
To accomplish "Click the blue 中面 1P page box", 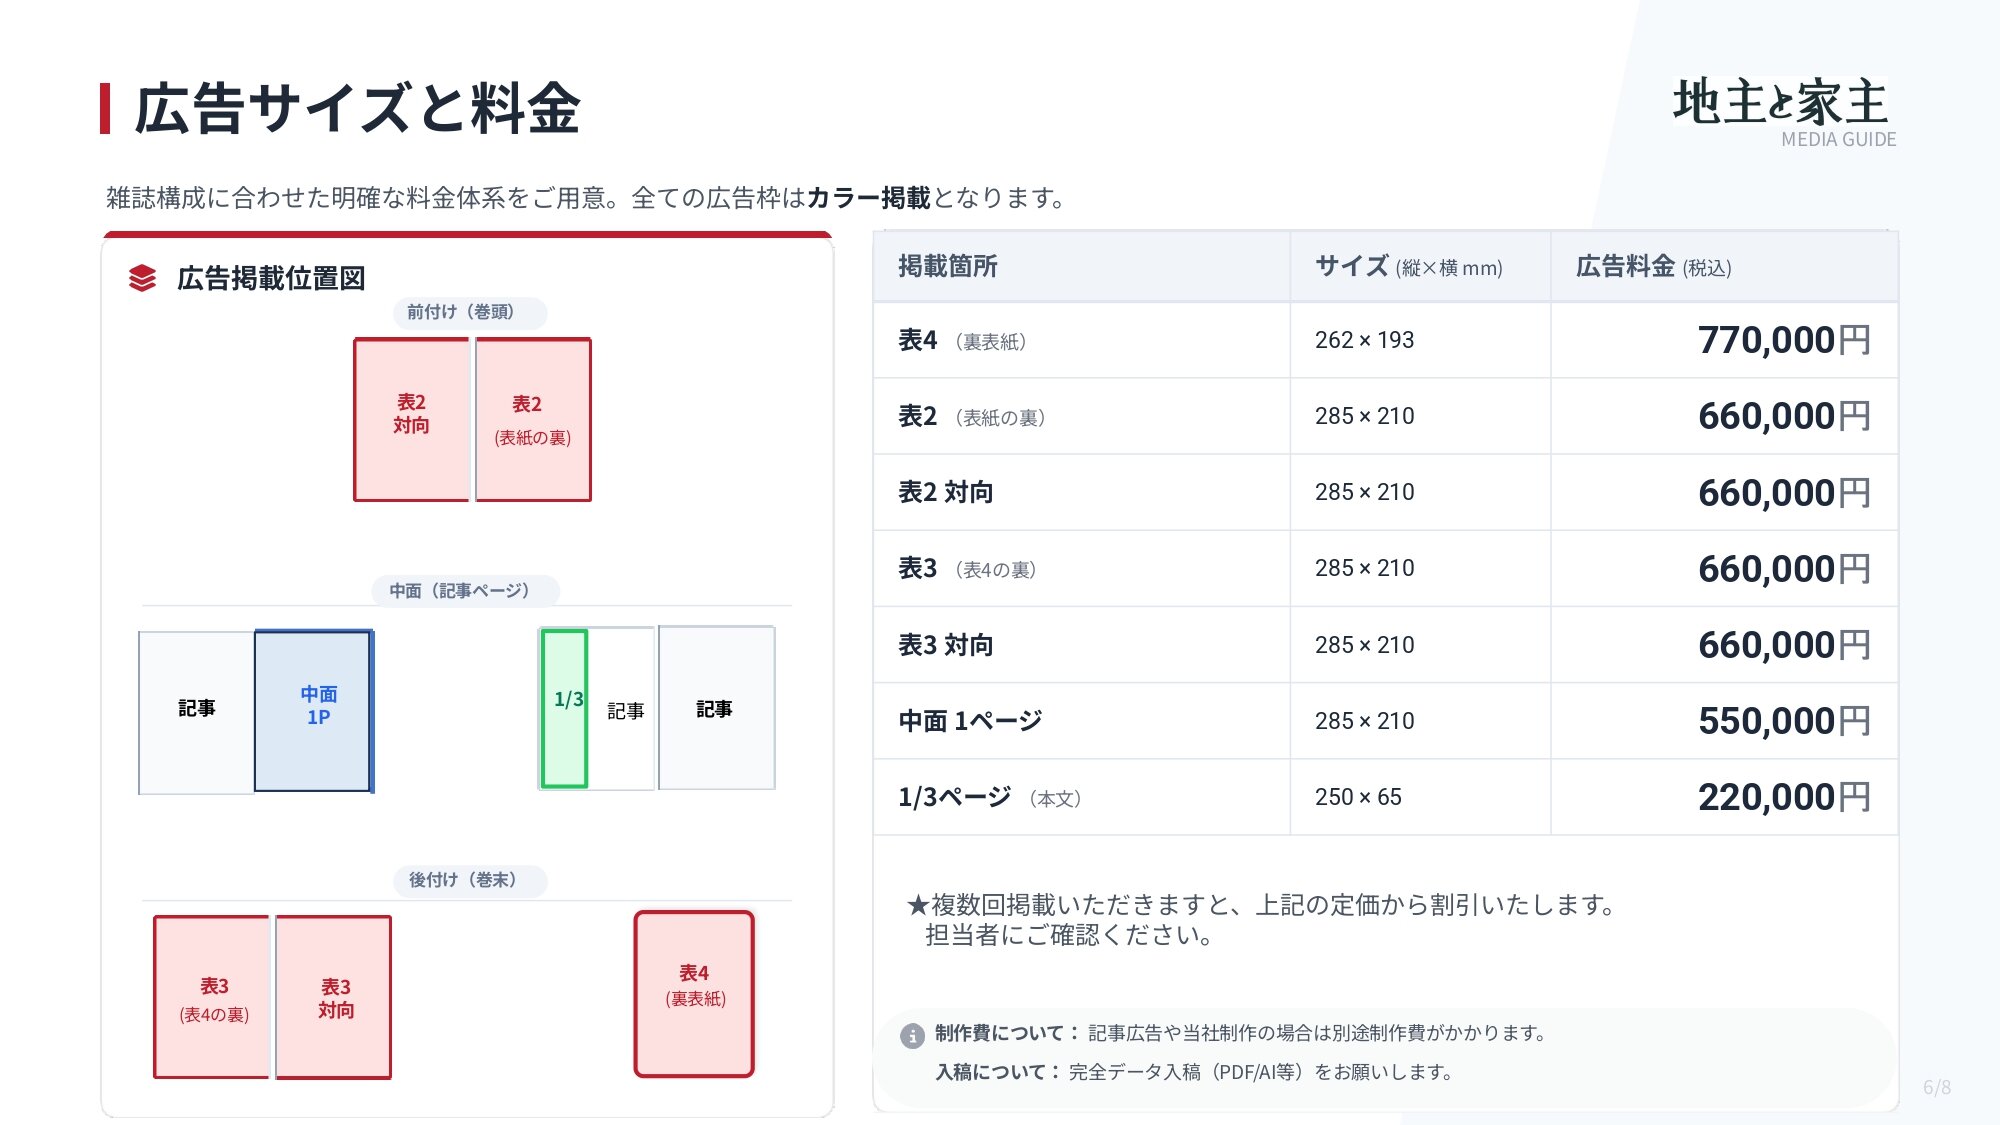I will tap(314, 710).
